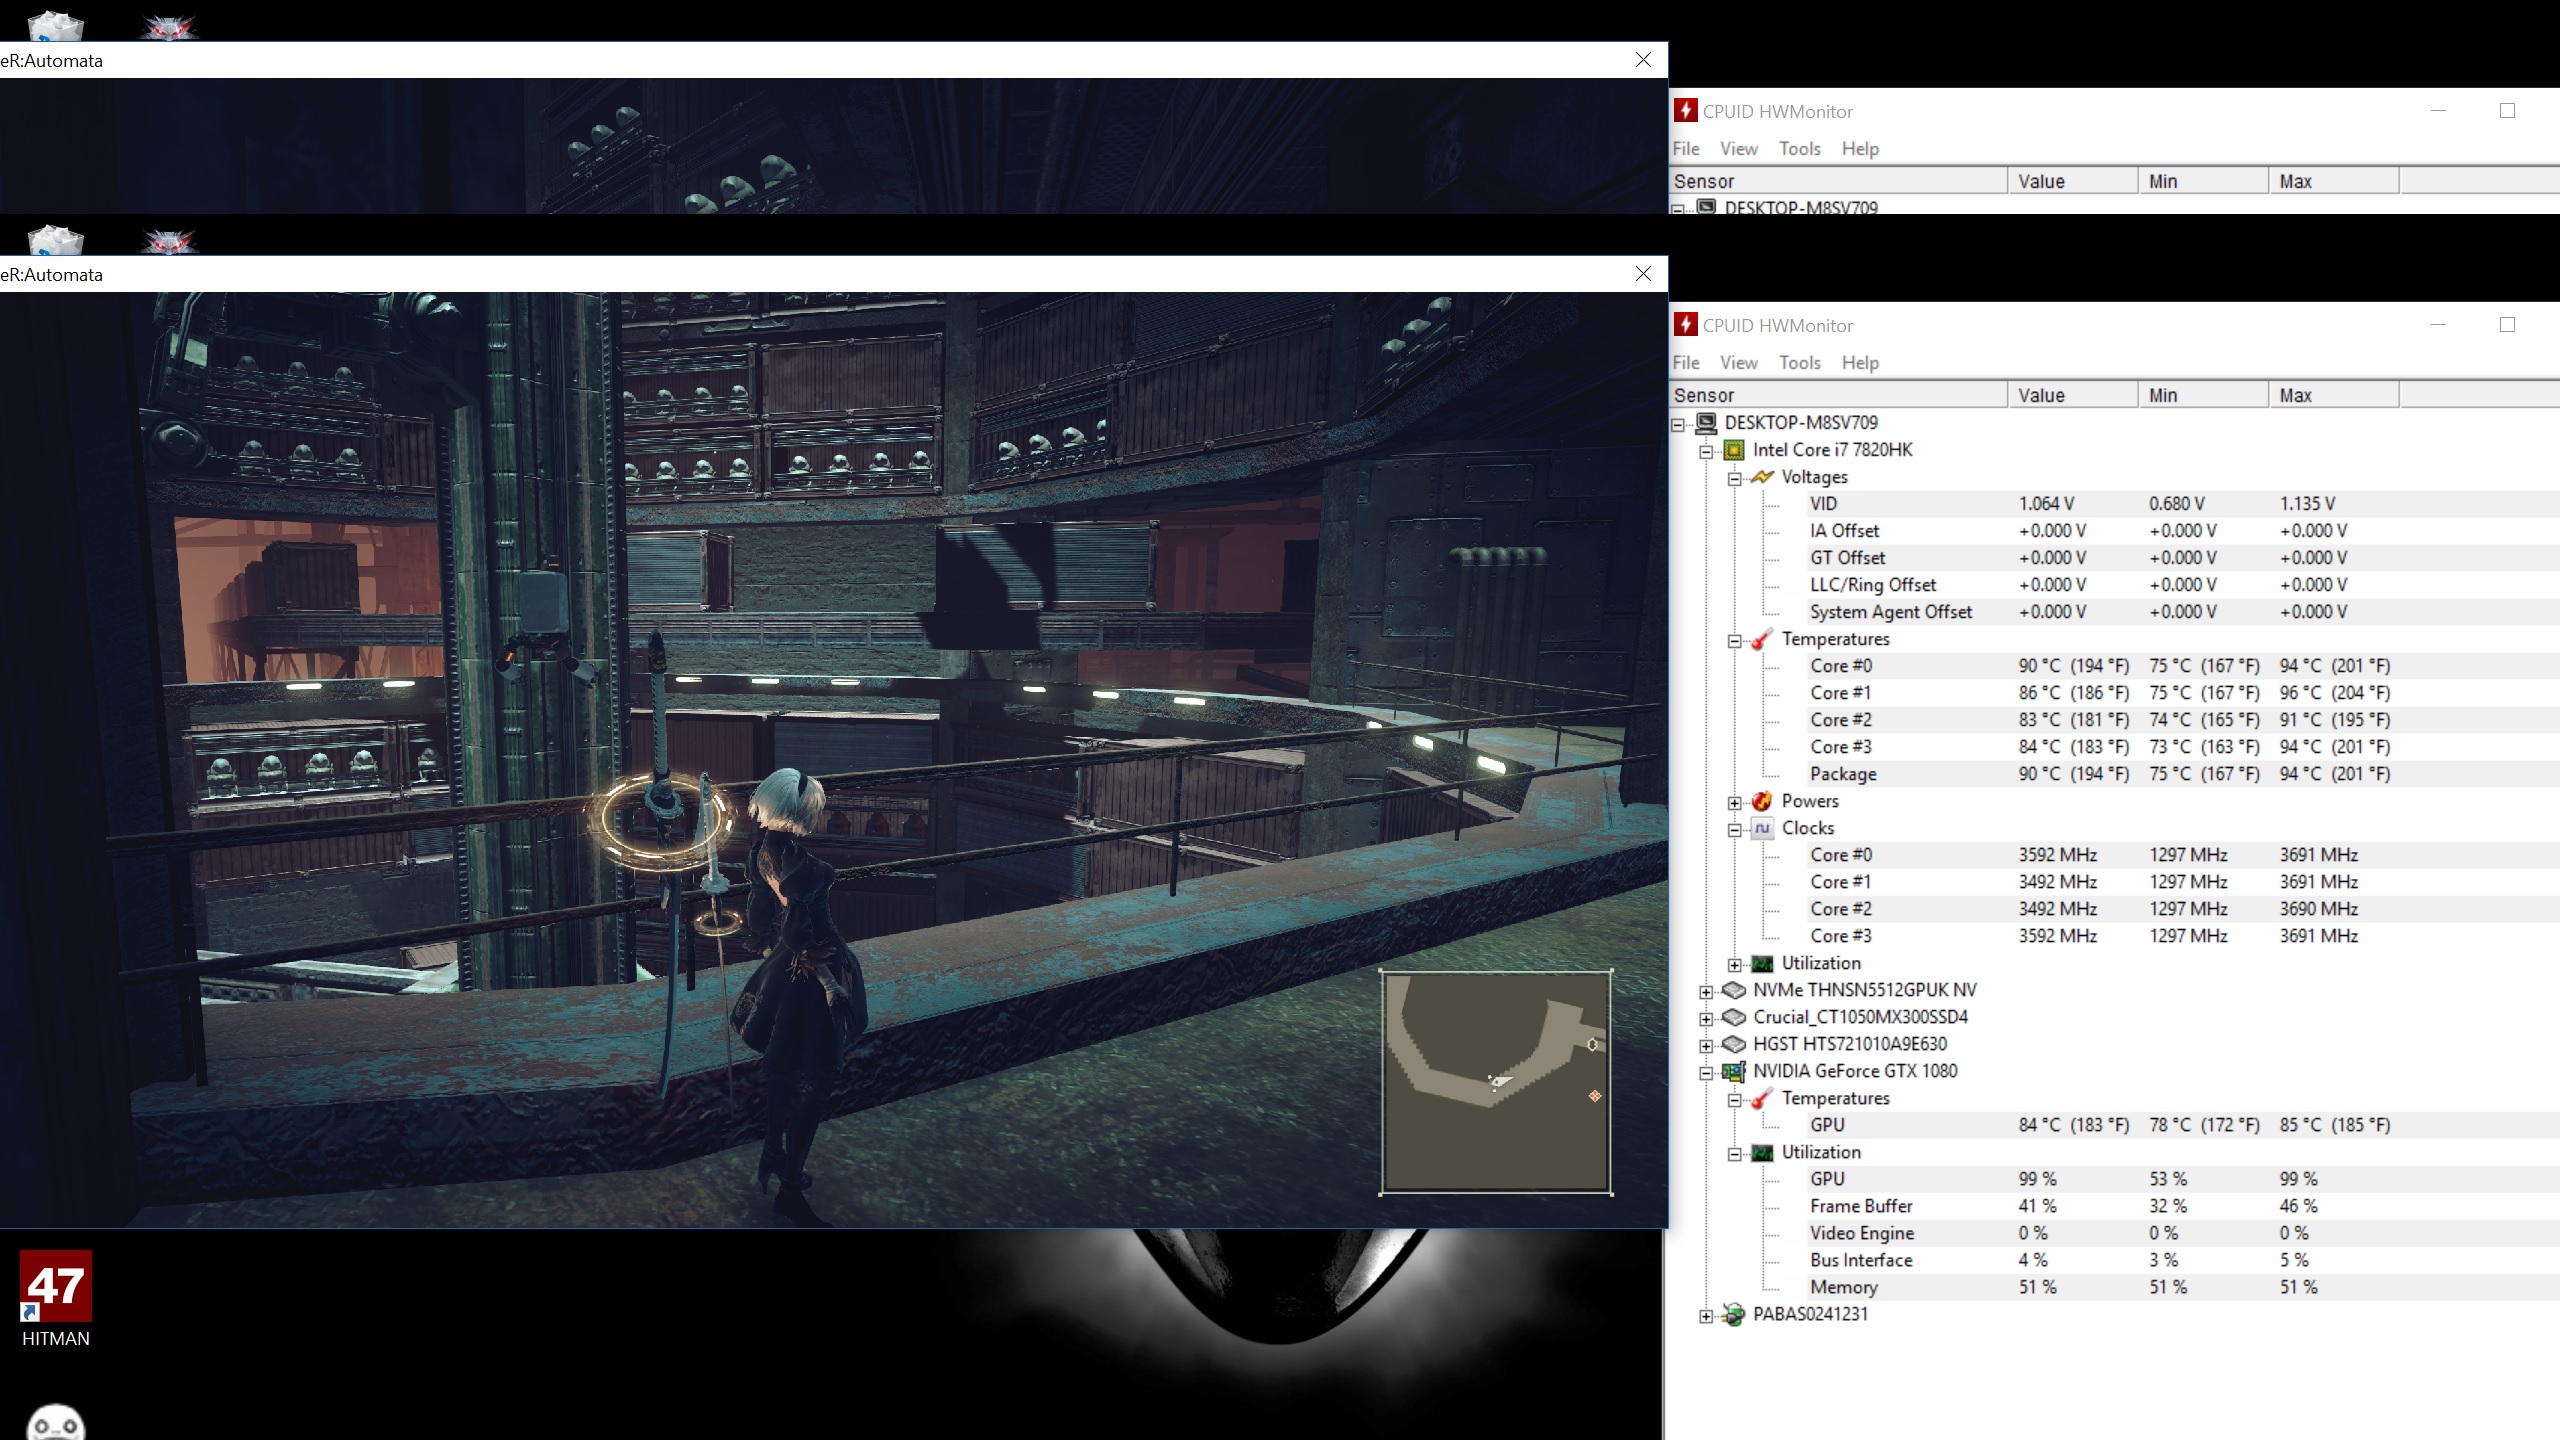The height and width of the screenshot is (1440, 2560).
Task: Expand the HGST HTS721010A9E630 drive node
Action: (x=1706, y=1045)
